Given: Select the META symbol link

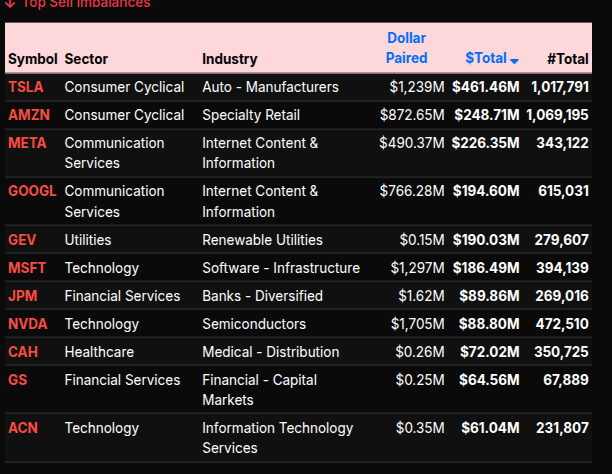Looking at the screenshot, I should pos(27,143).
